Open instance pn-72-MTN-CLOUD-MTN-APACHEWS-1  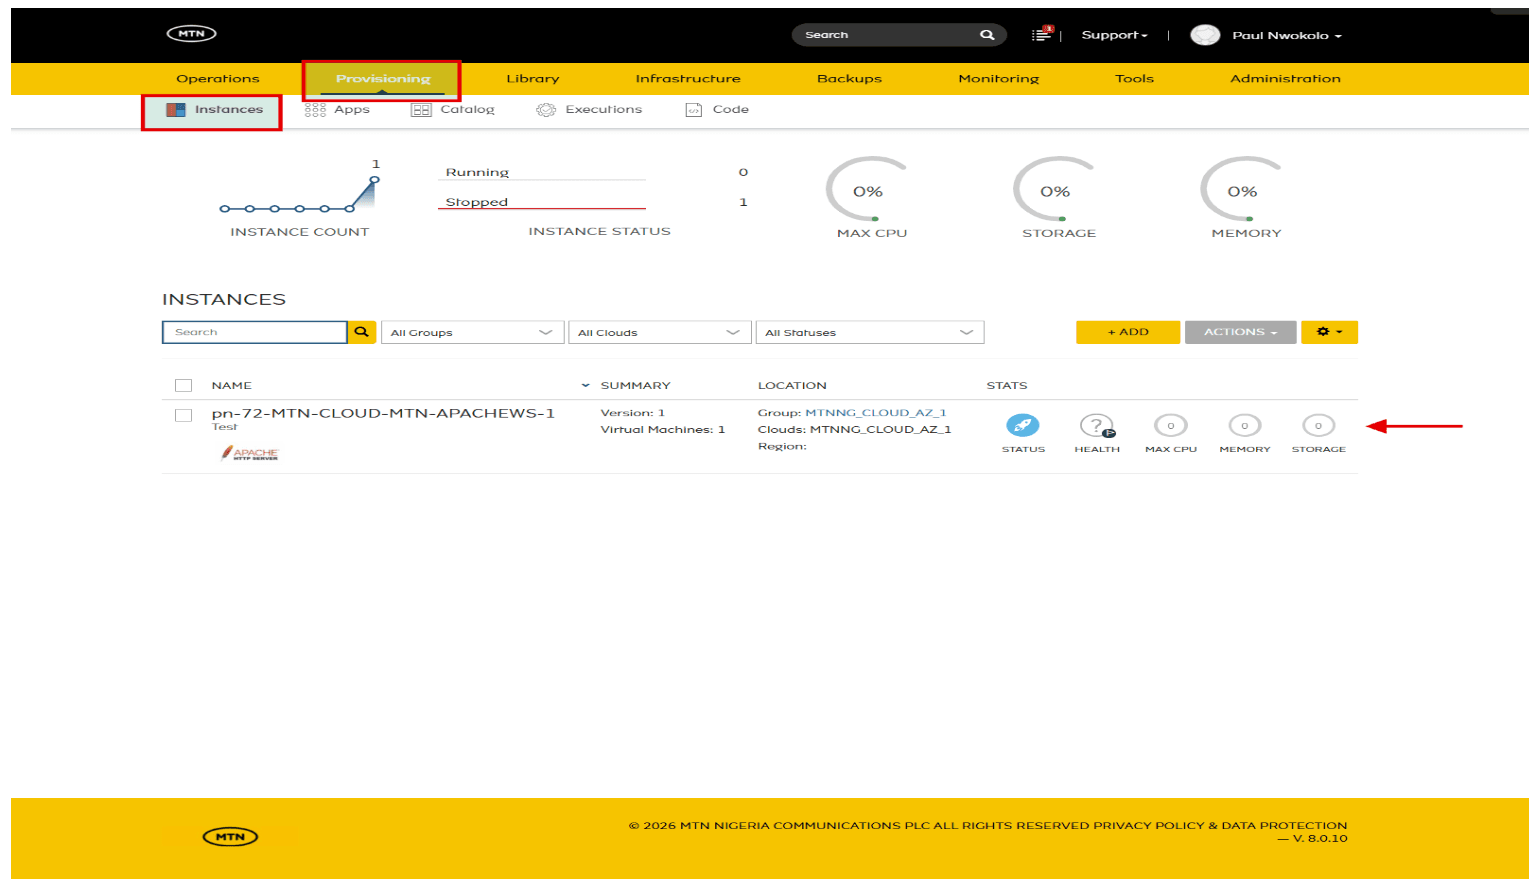(383, 413)
